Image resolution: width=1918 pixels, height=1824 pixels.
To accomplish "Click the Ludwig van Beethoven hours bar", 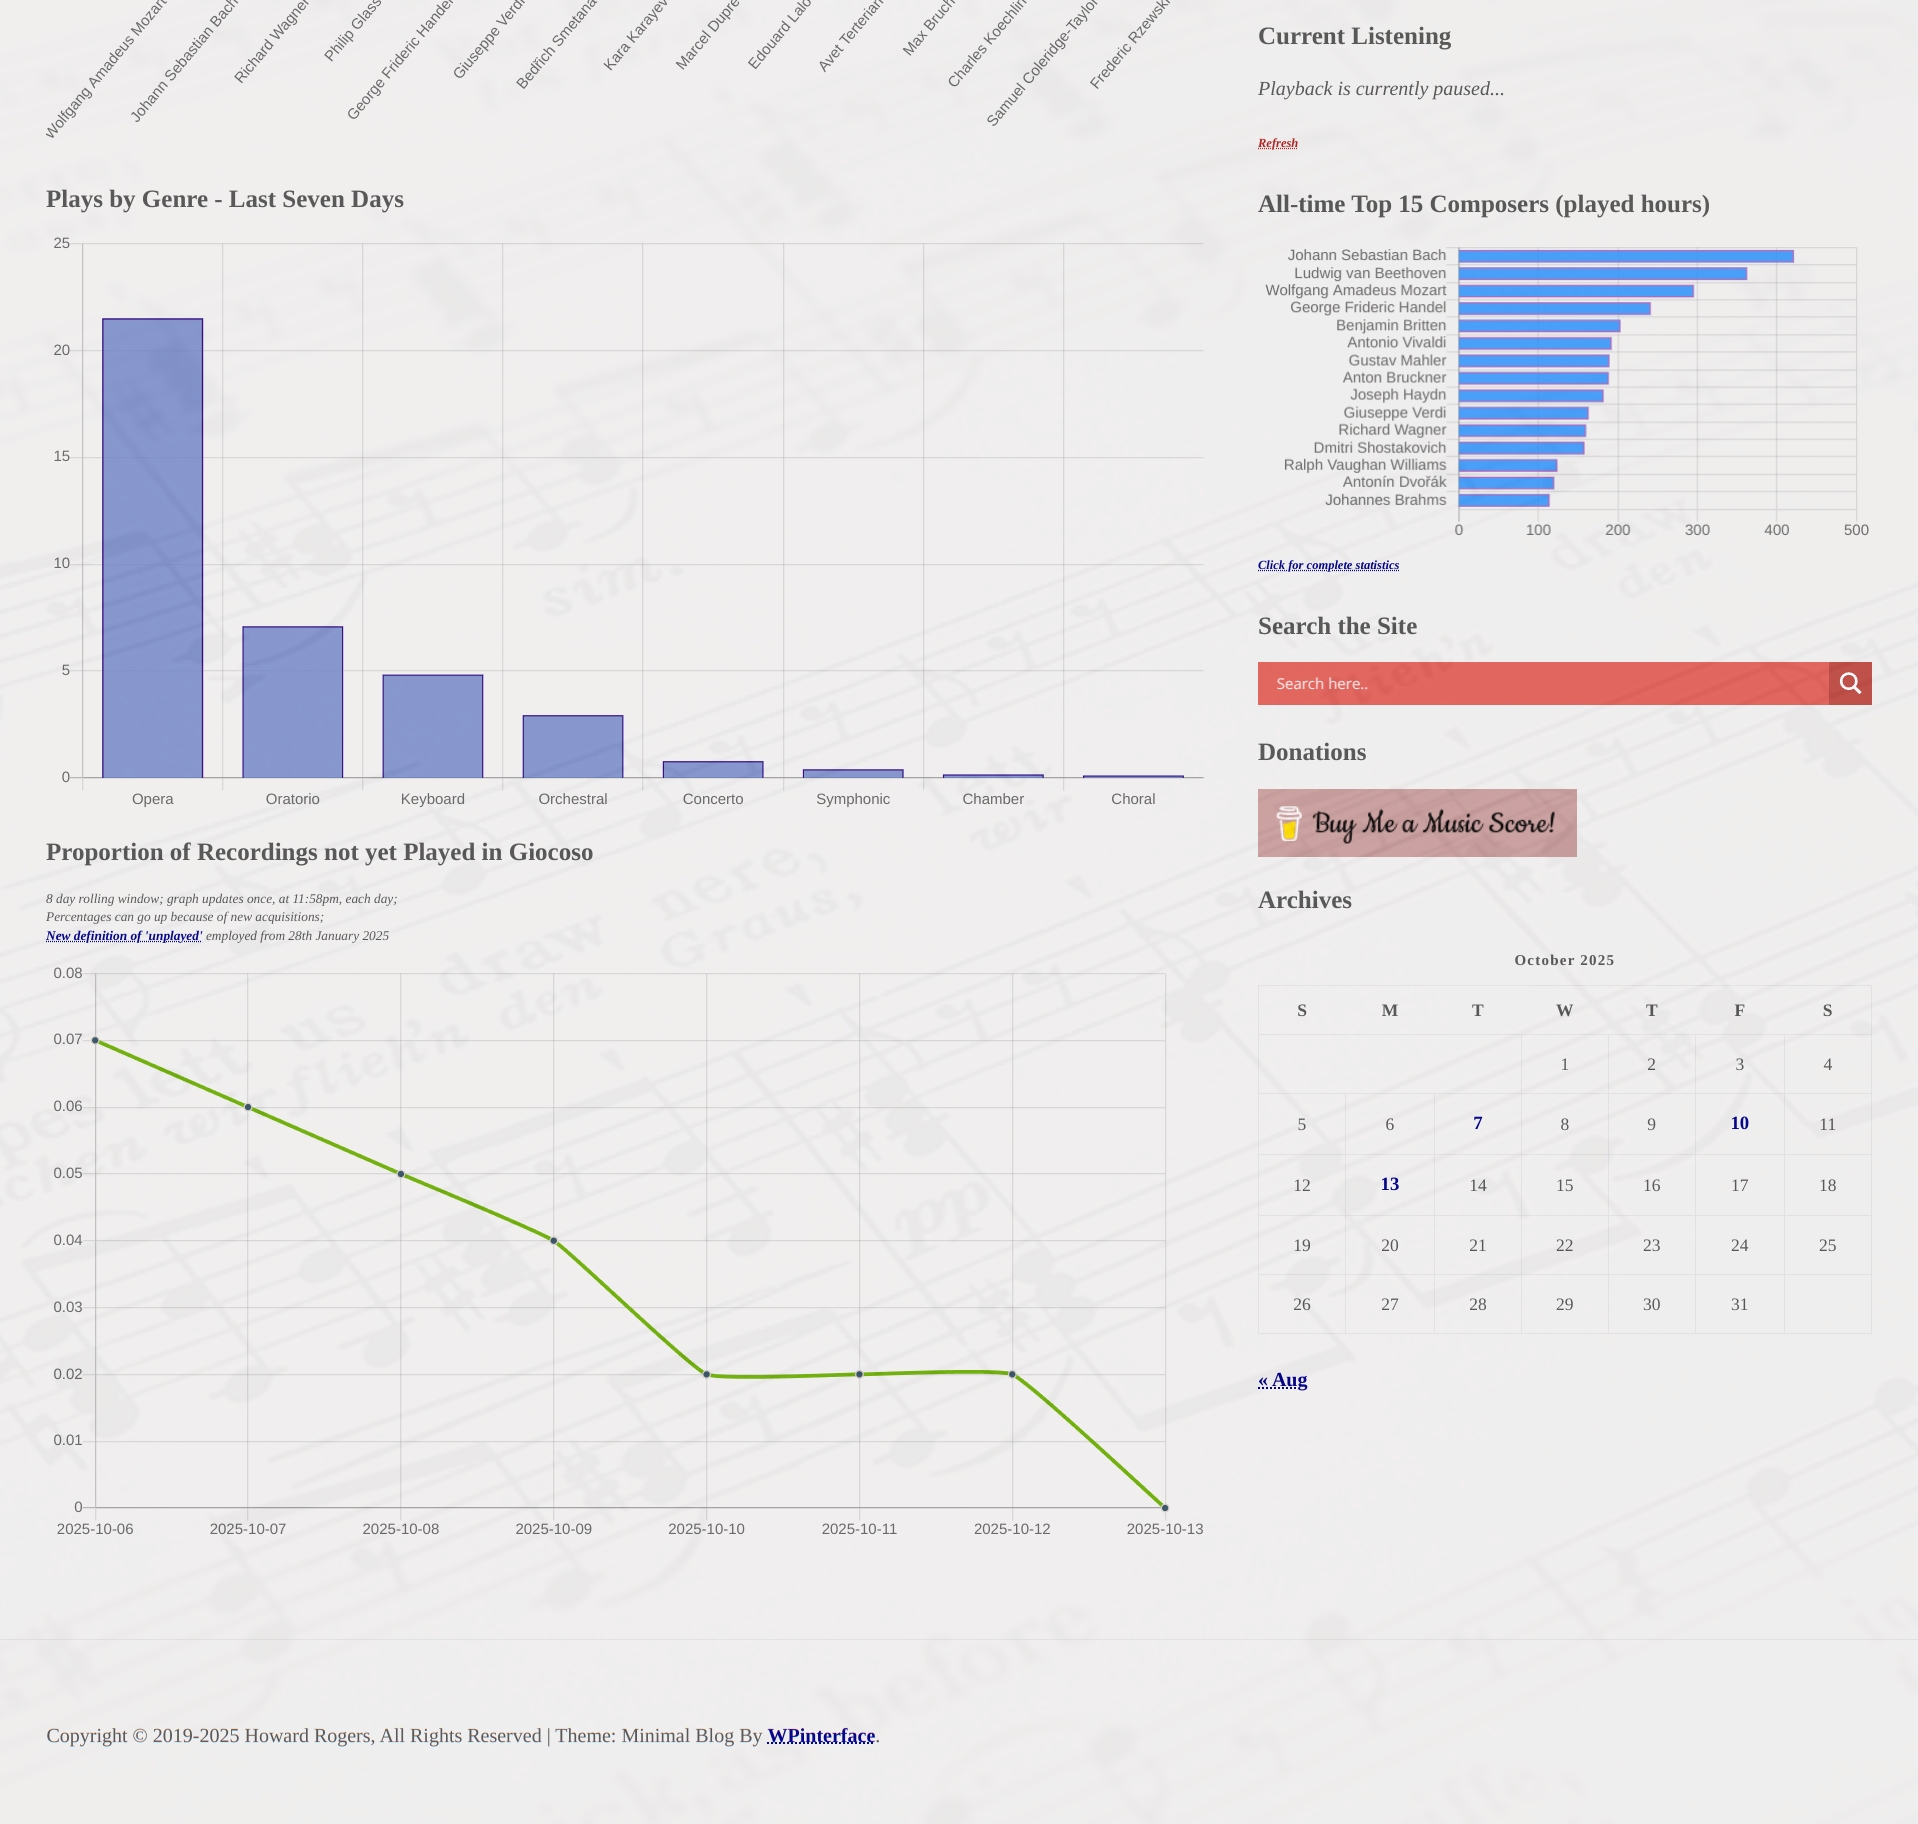I will [1602, 273].
